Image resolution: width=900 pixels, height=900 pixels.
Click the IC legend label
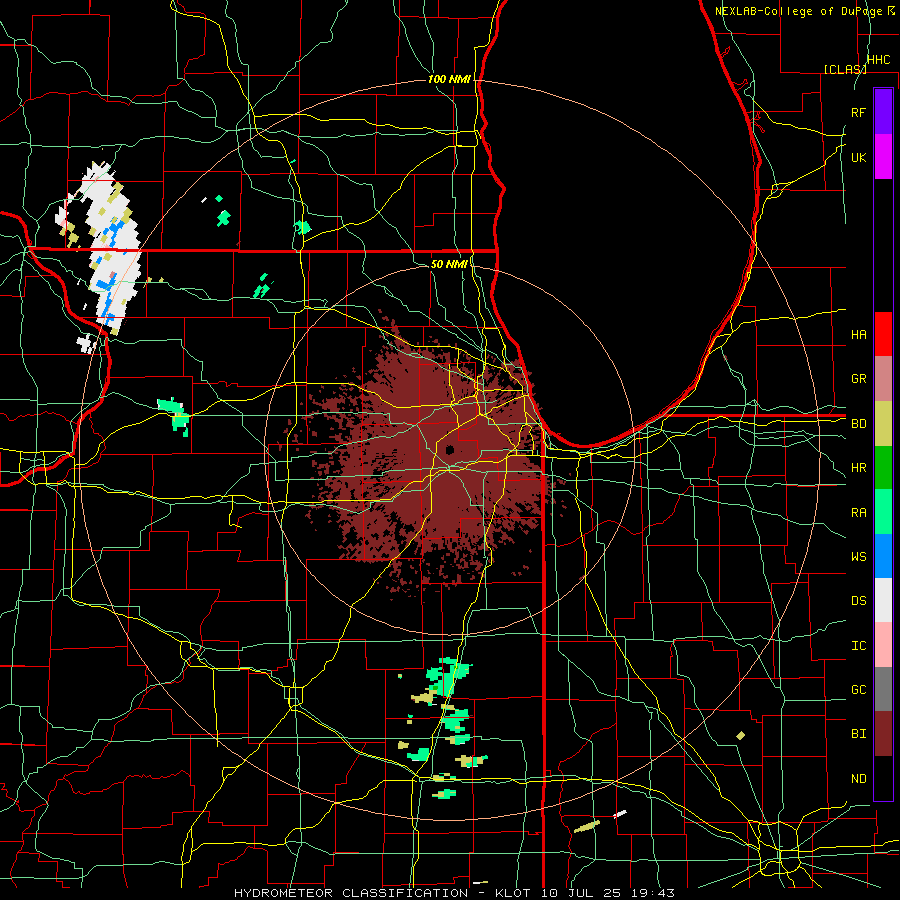click(858, 646)
